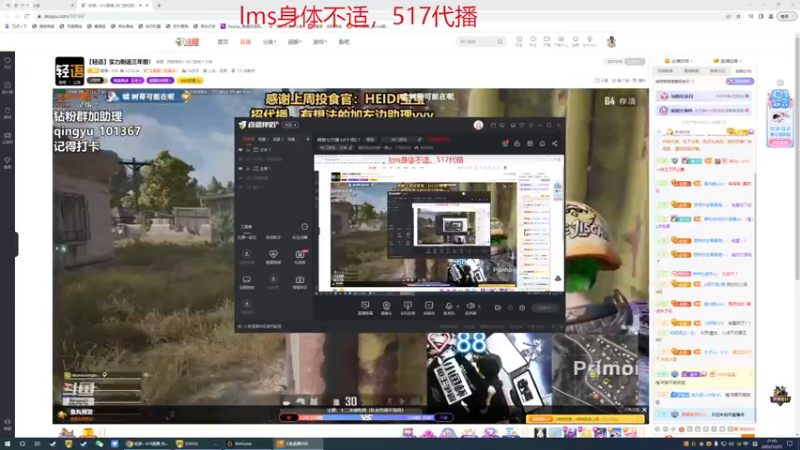Expand speaker options arrow
The height and width of the screenshot is (450, 800).
click(x=479, y=307)
